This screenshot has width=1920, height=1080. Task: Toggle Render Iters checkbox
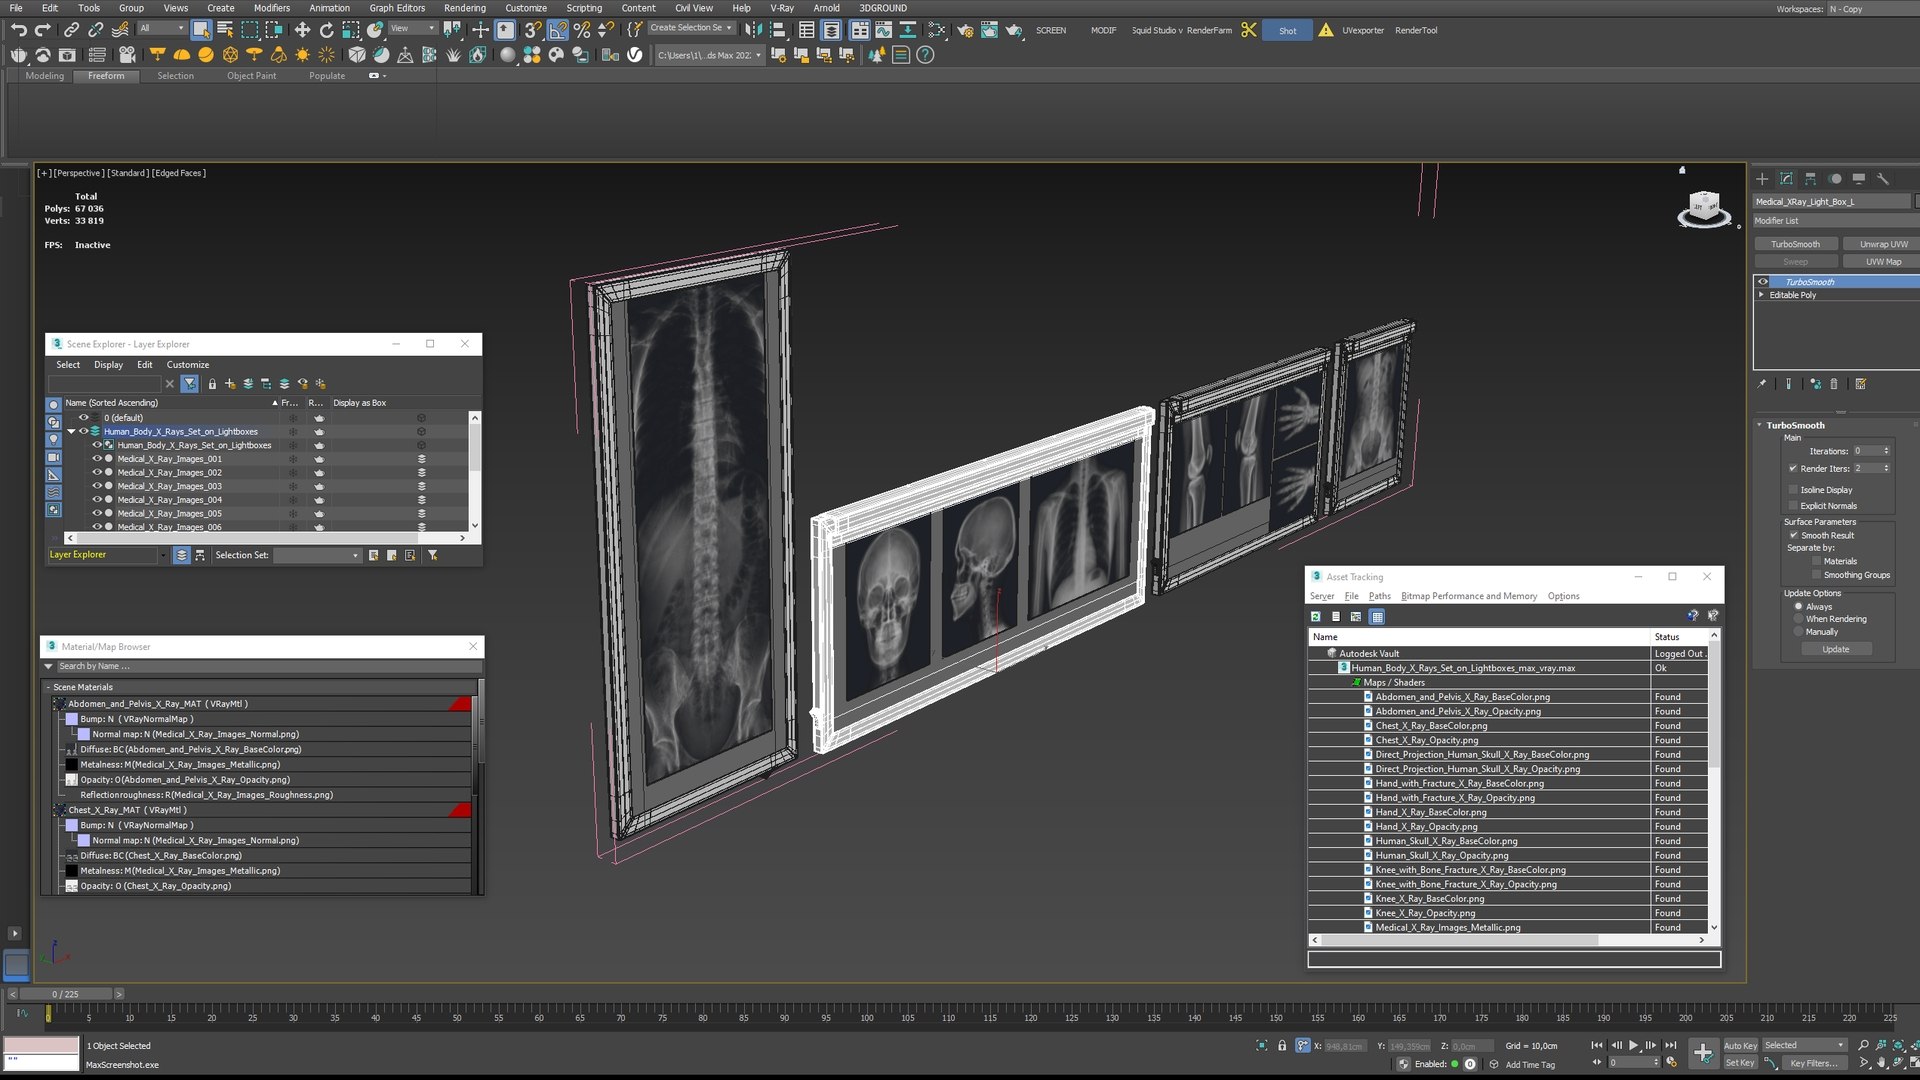point(1793,468)
